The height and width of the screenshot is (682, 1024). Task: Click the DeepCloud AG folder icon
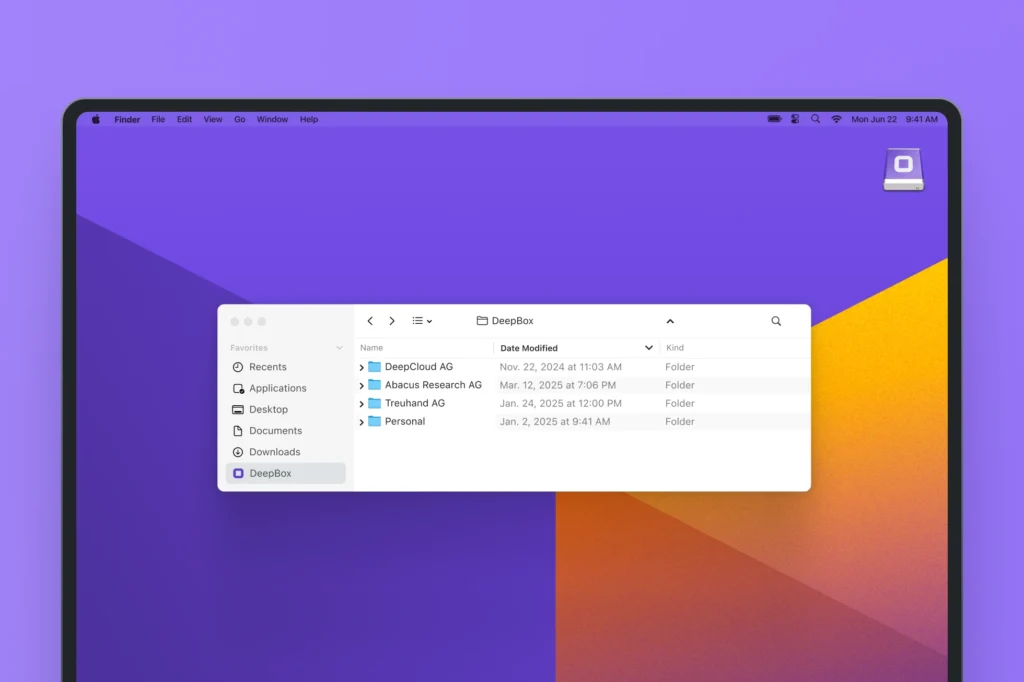click(x=374, y=366)
